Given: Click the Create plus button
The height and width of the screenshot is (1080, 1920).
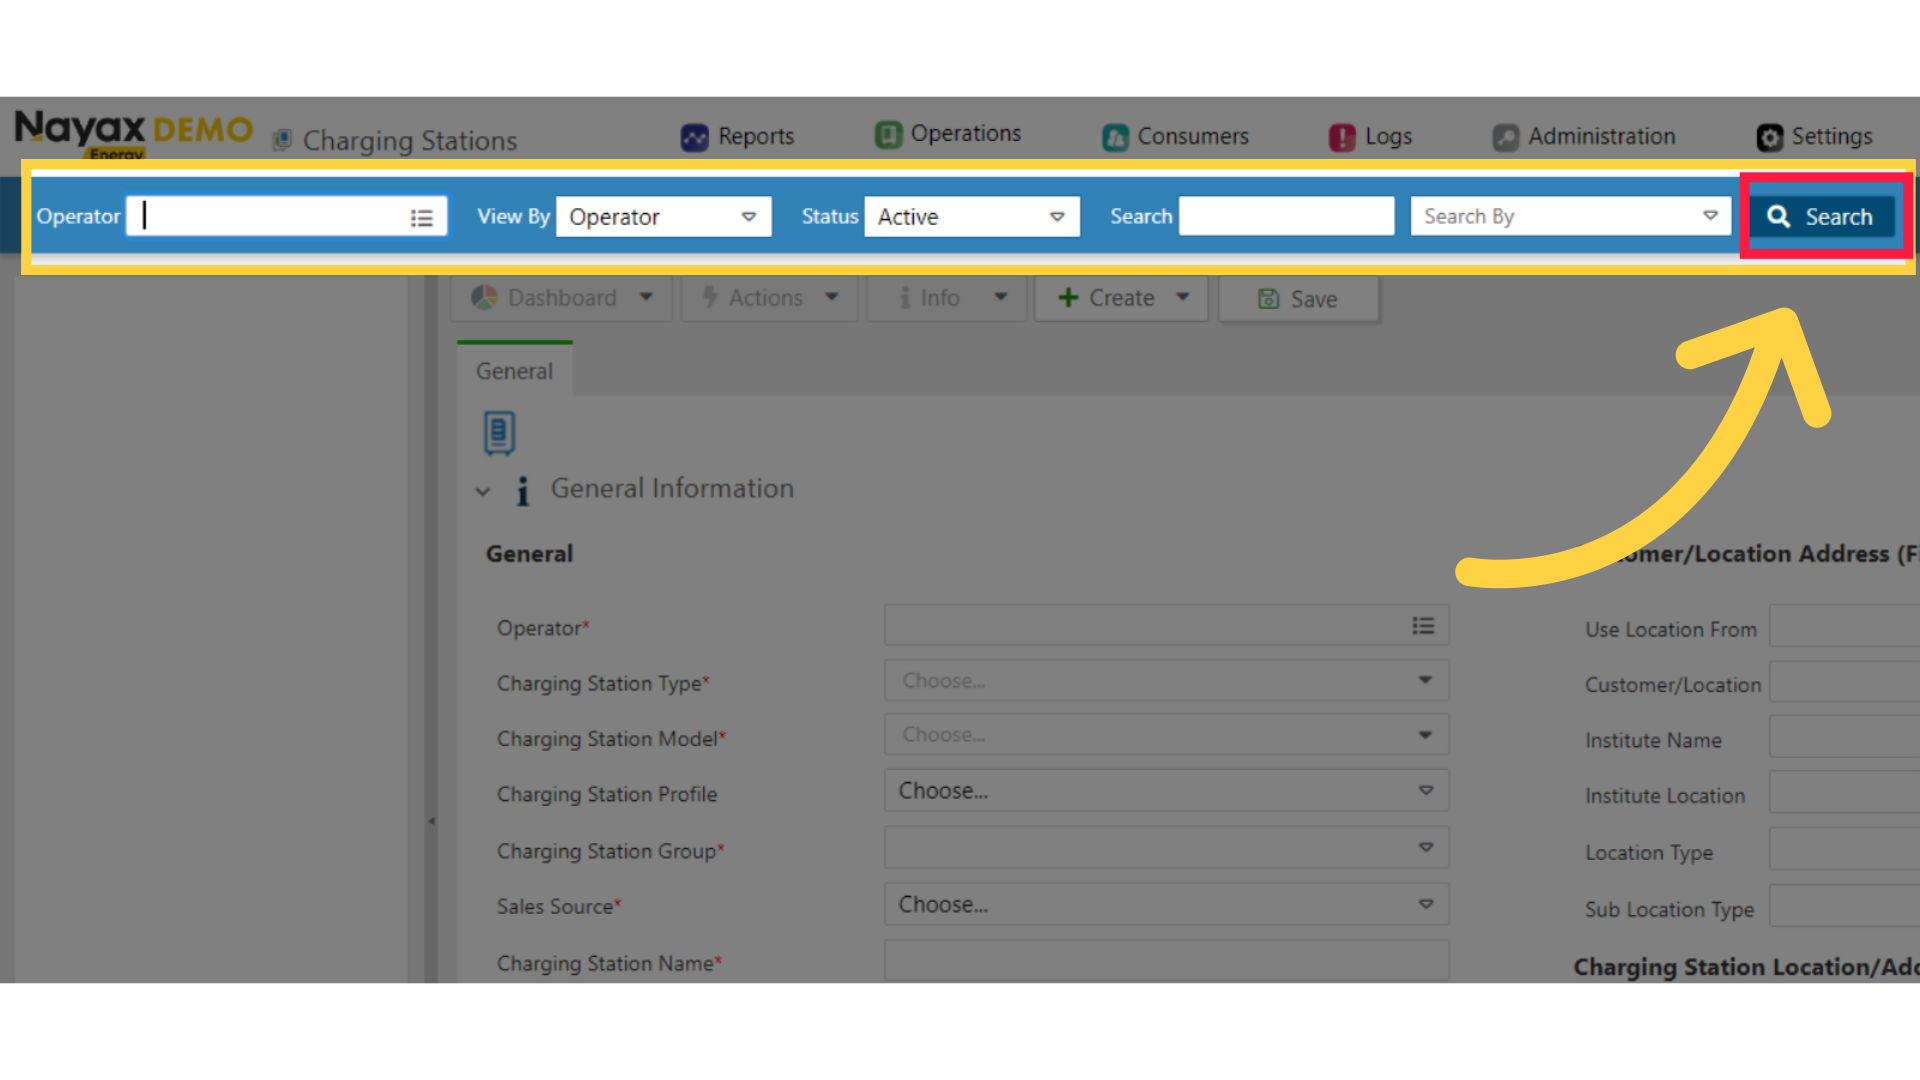Looking at the screenshot, I should pyautogui.click(x=1121, y=298).
